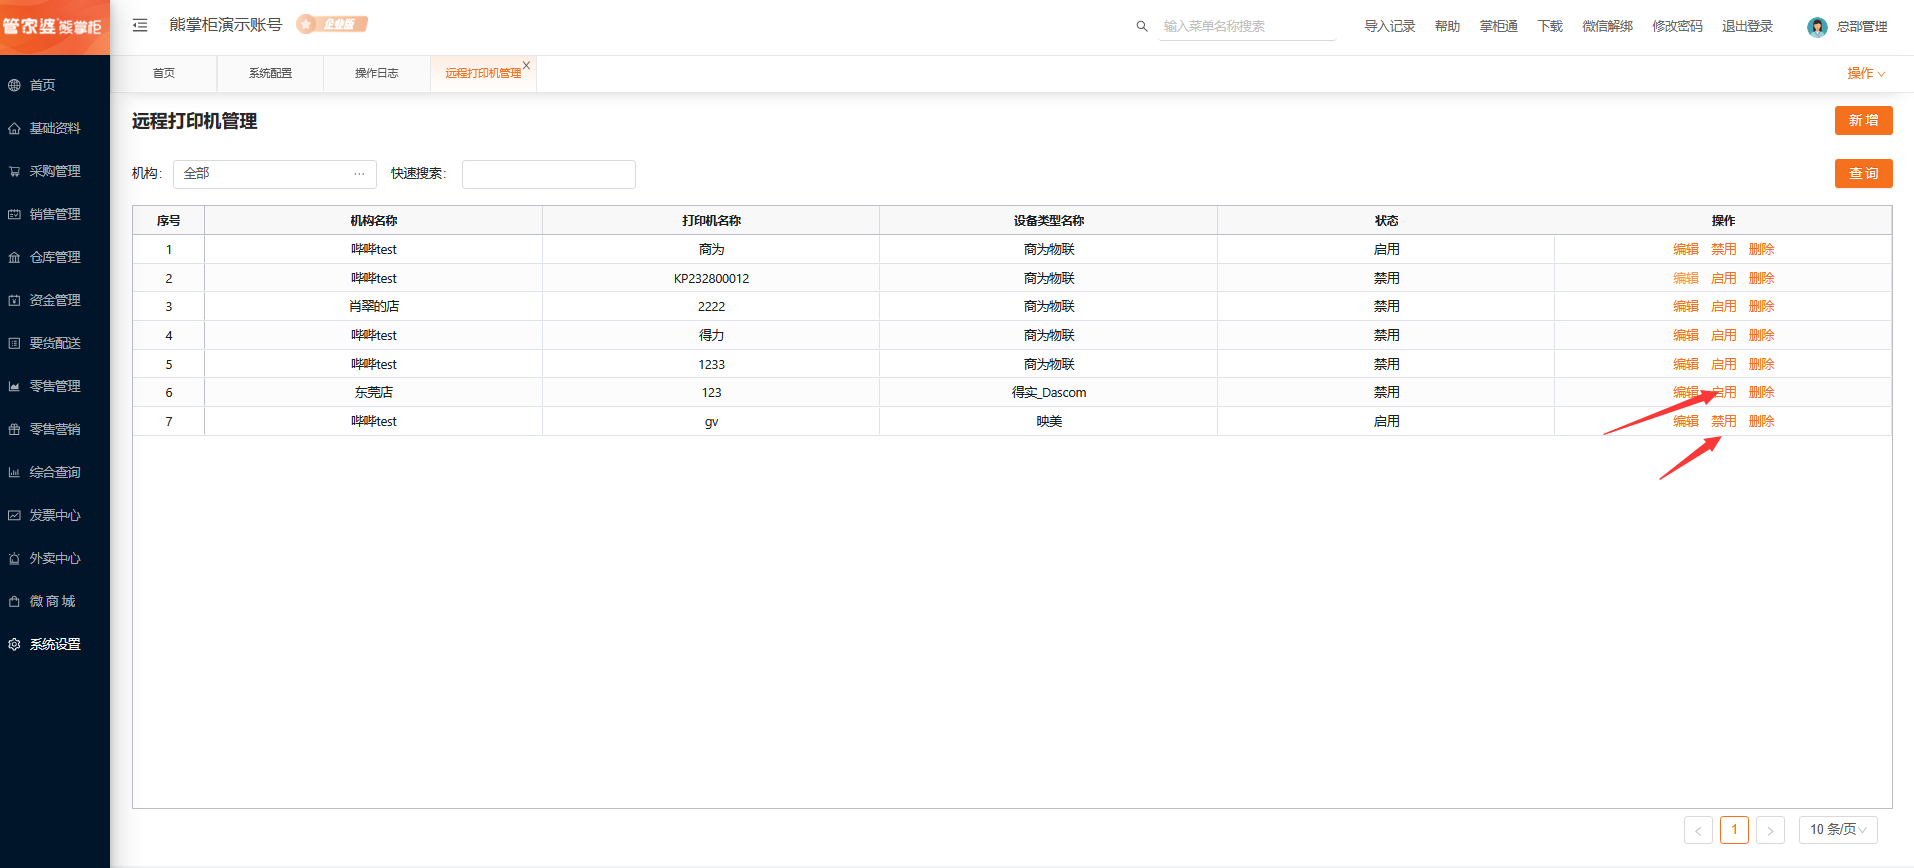Switch to the 操作日志 tab
The width and height of the screenshot is (1914, 868).
[377, 73]
